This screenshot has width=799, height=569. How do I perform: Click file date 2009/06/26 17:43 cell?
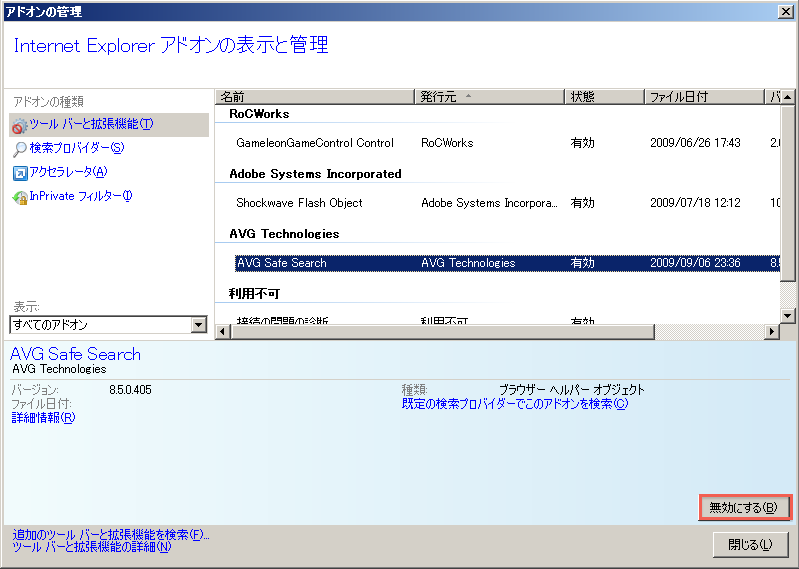[695, 143]
